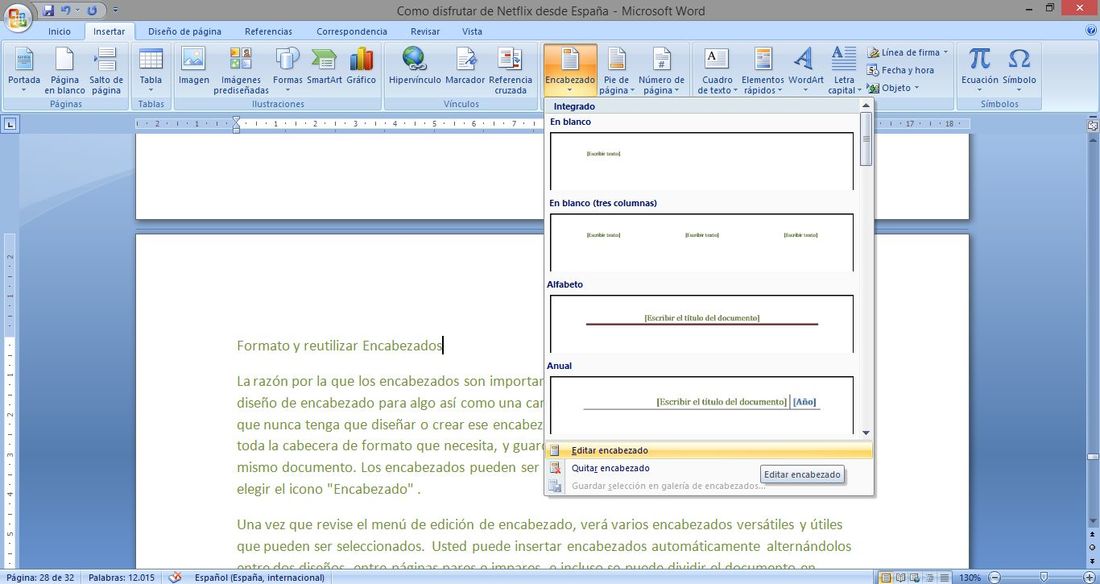Apply a drop cap with Letra capital

[x=844, y=70]
